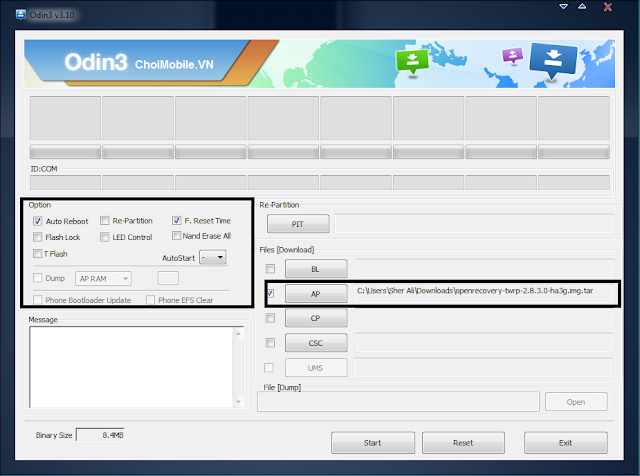
Task: Click the File Dump path field
Action: 398,402
